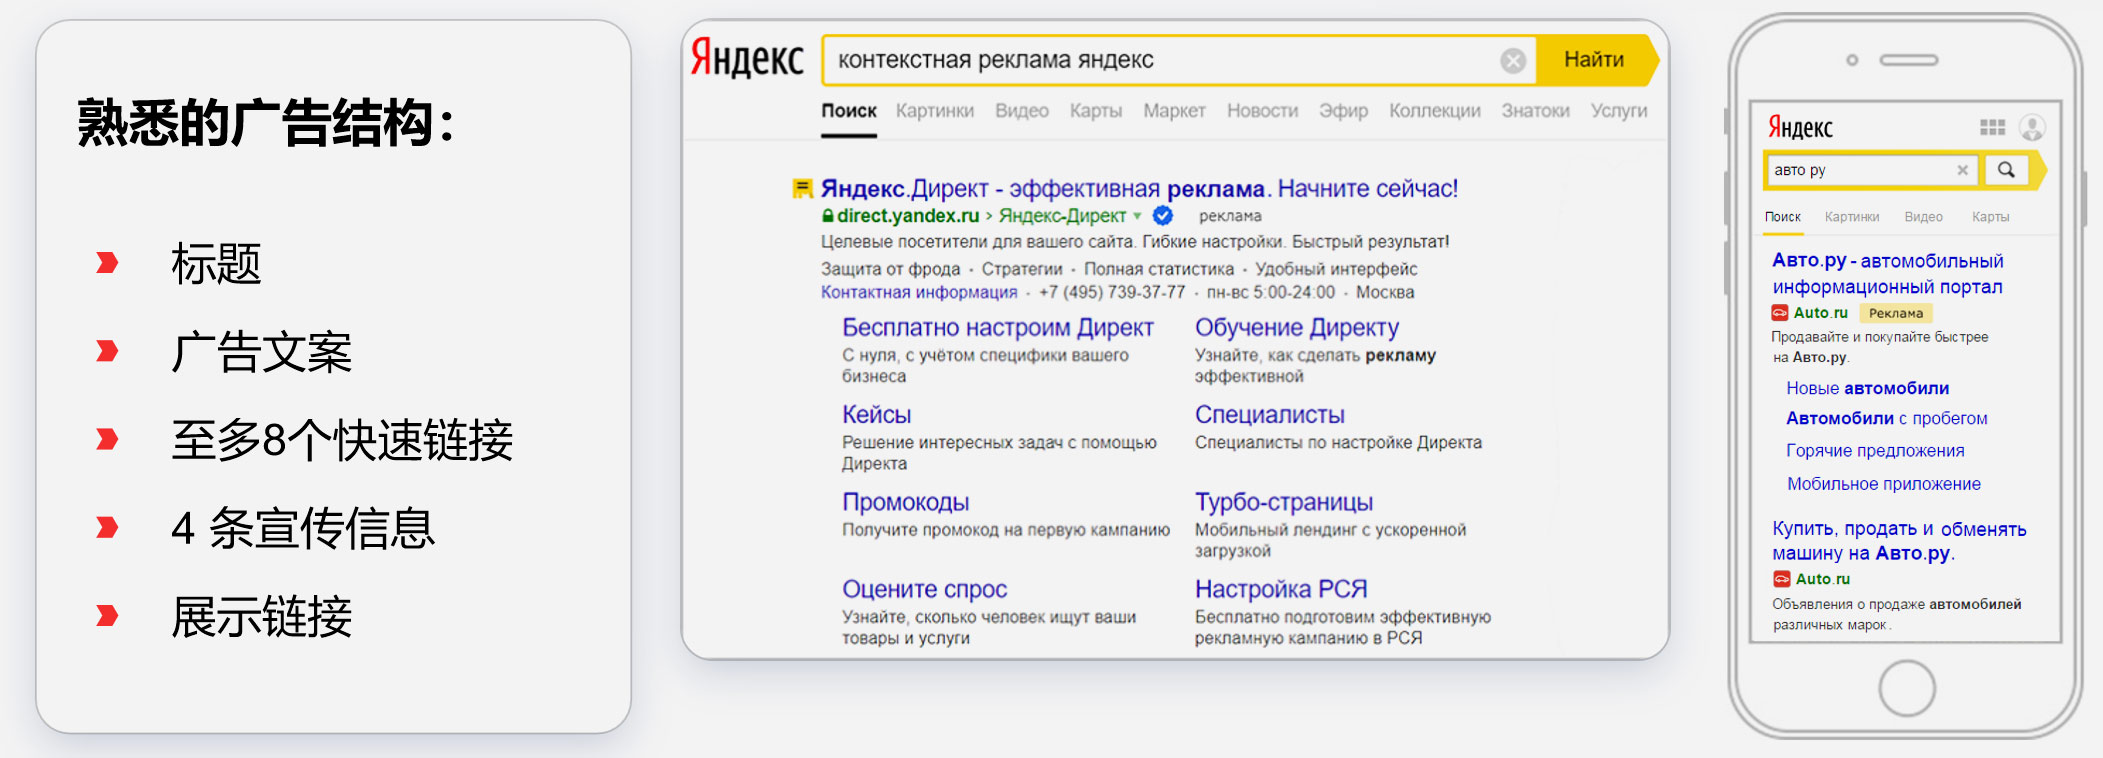The height and width of the screenshot is (758, 2103).
Task: Open the user profile avatar icon on the phone
Action: coord(2032,127)
